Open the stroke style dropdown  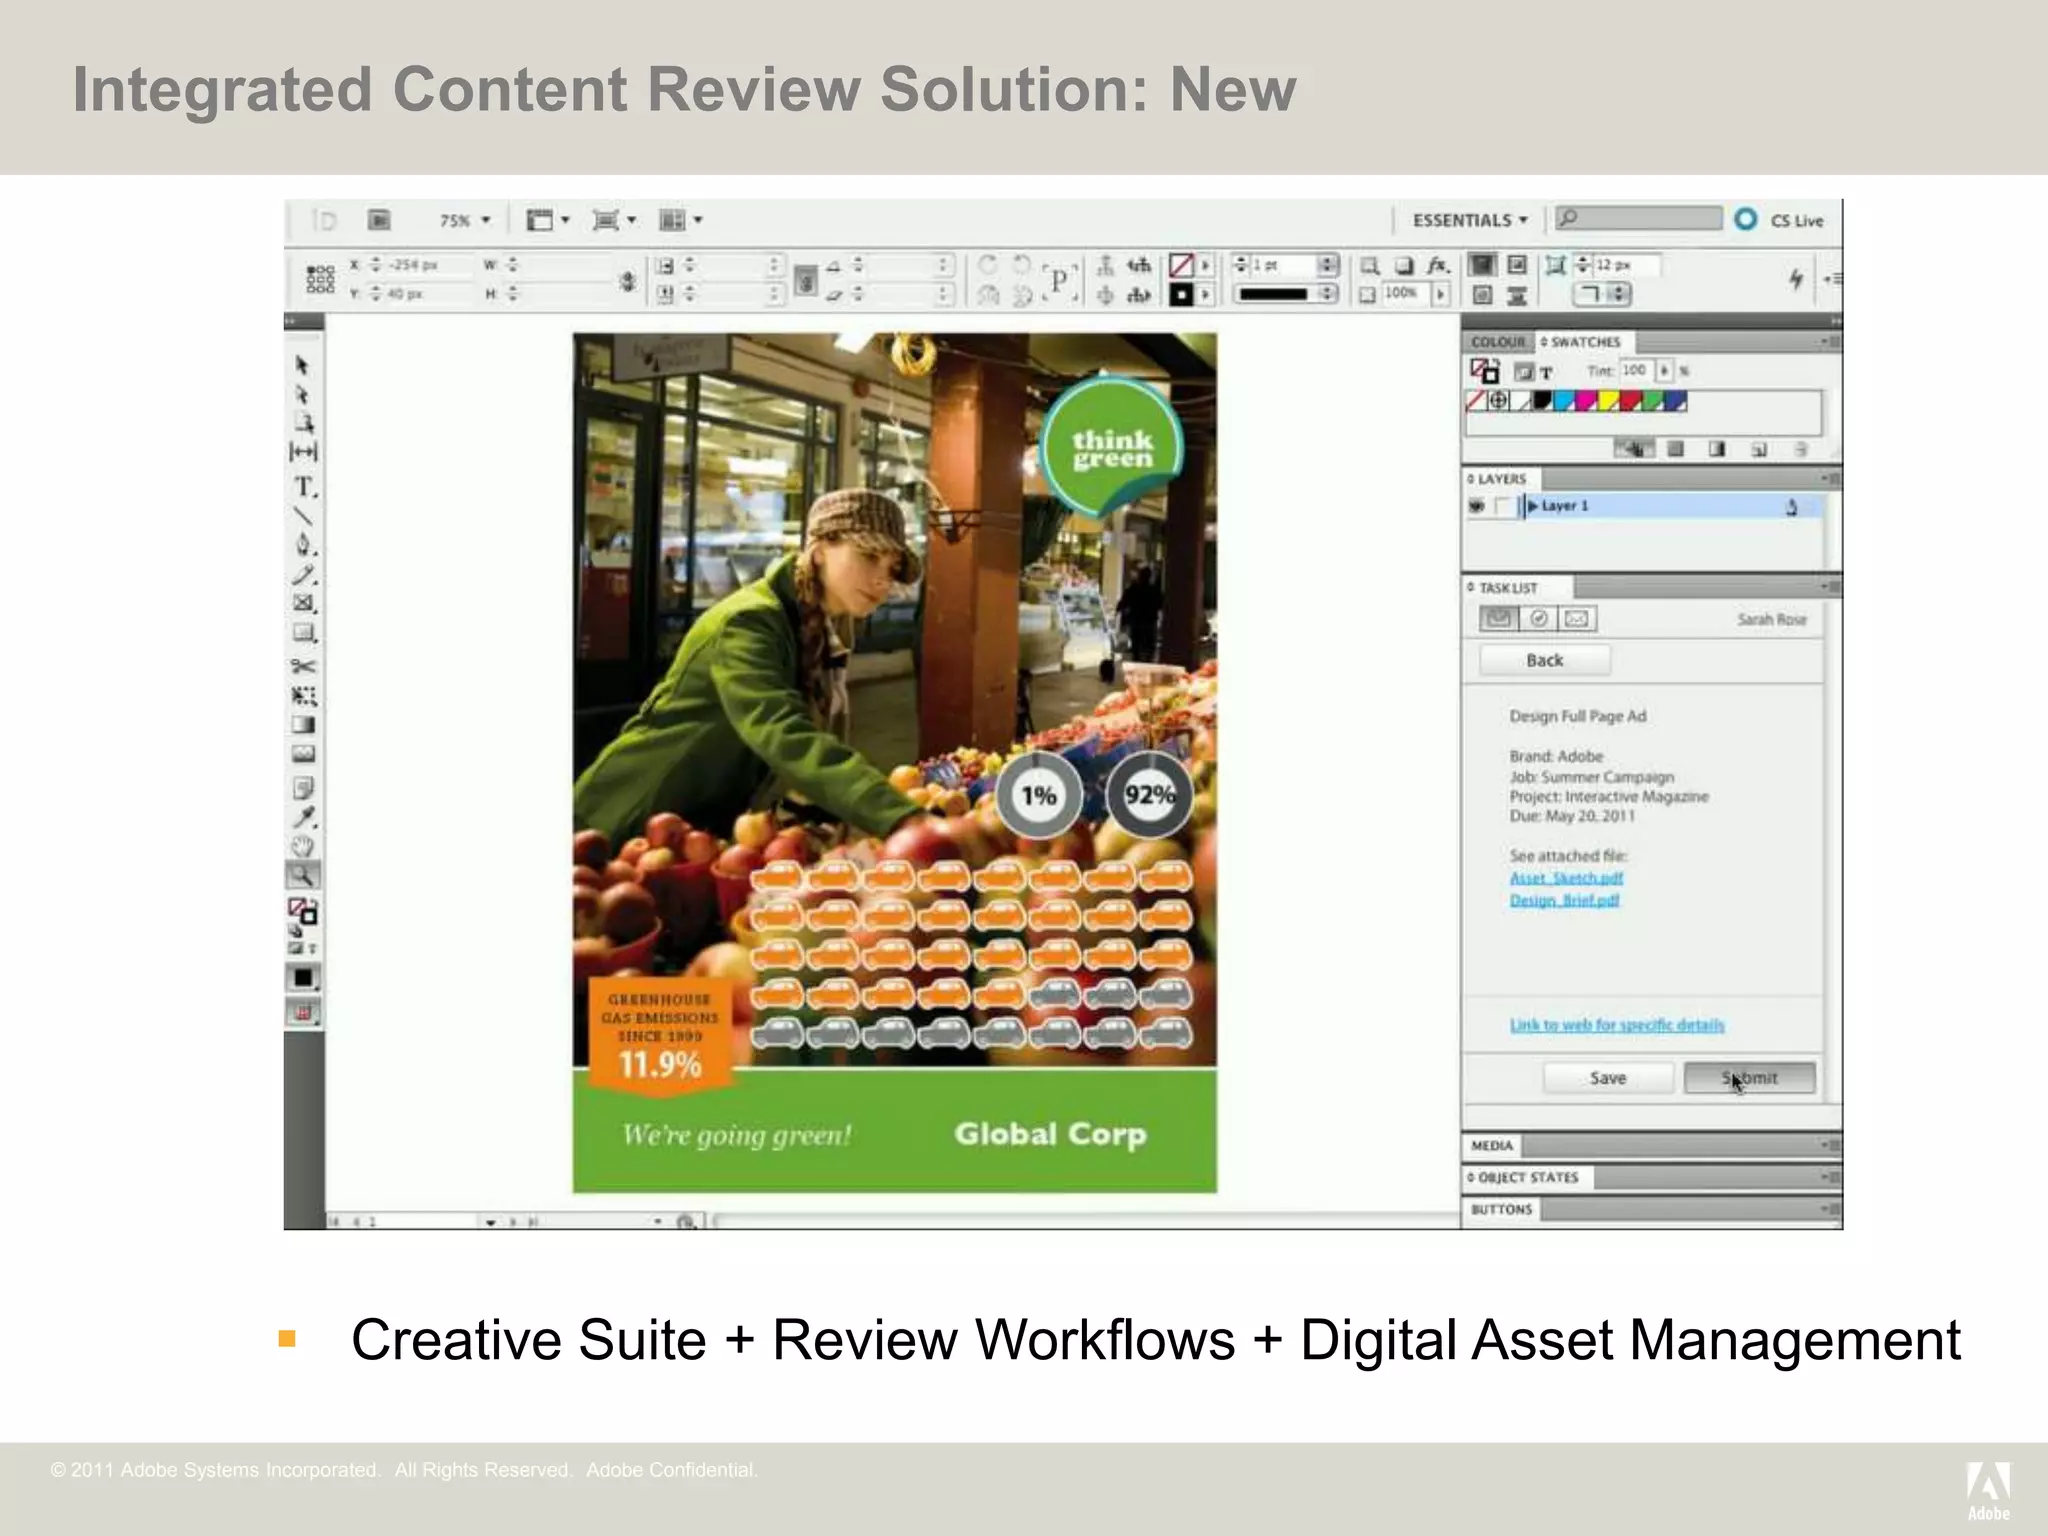pyautogui.click(x=1328, y=293)
